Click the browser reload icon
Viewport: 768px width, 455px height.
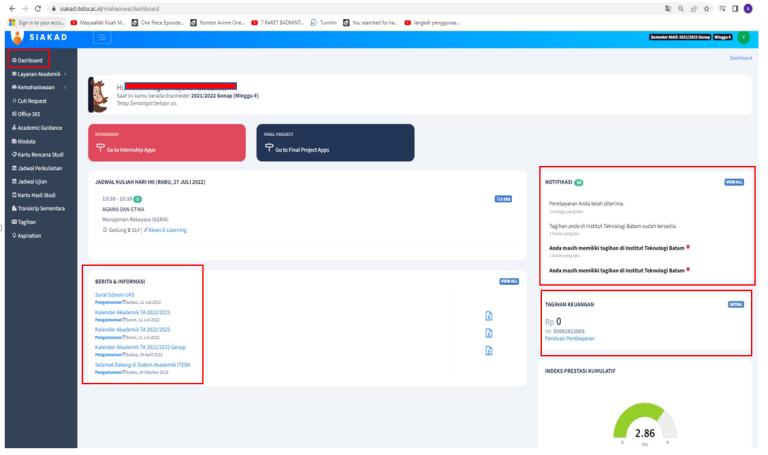(x=37, y=8)
